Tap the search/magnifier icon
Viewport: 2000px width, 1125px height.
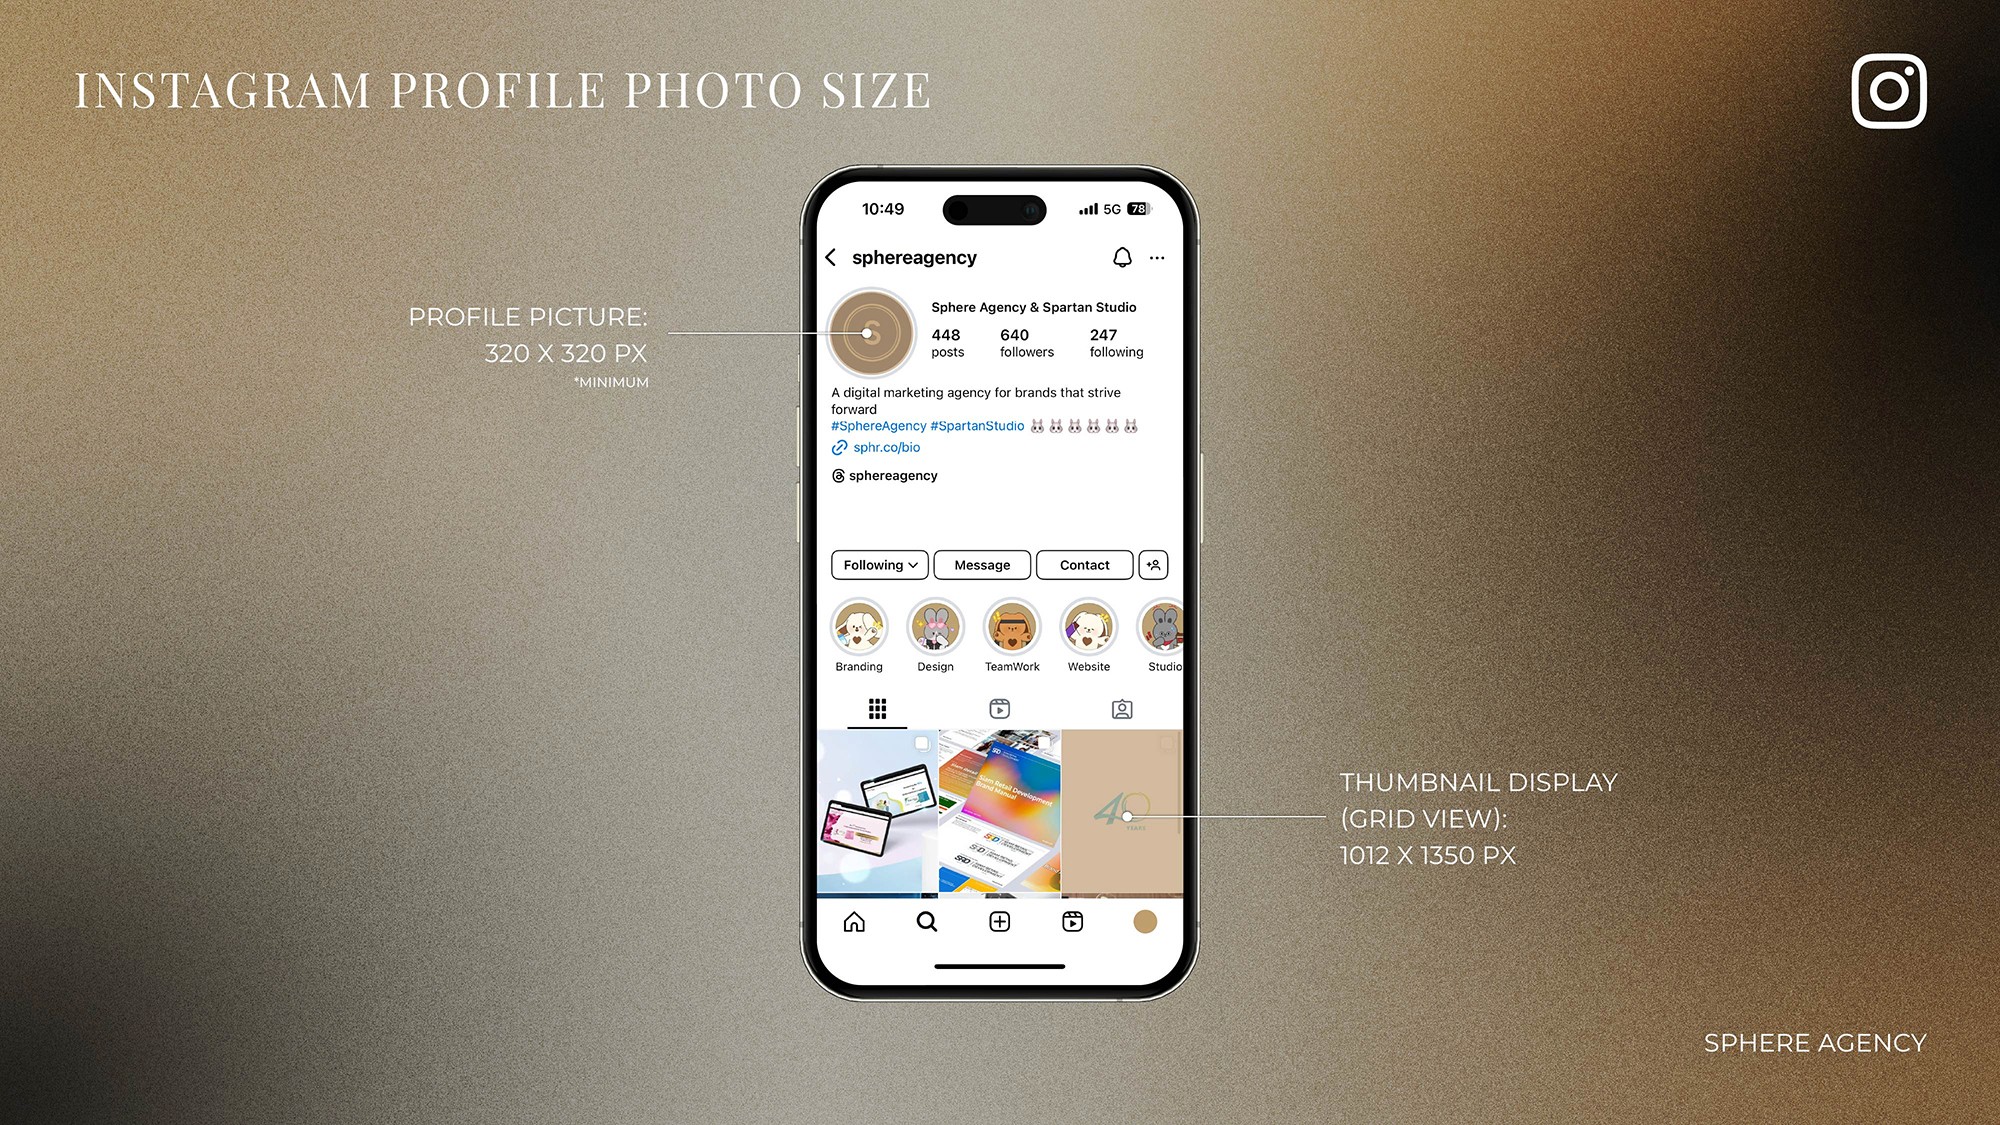tap(926, 920)
